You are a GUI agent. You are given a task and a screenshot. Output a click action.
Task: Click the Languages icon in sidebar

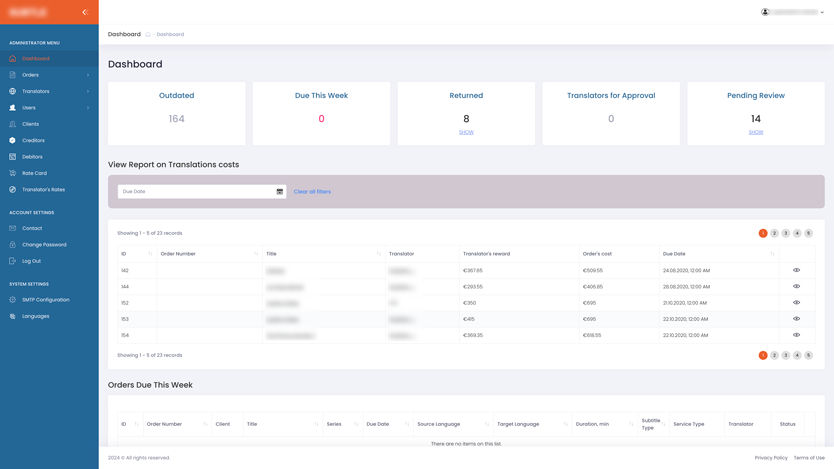pos(13,316)
